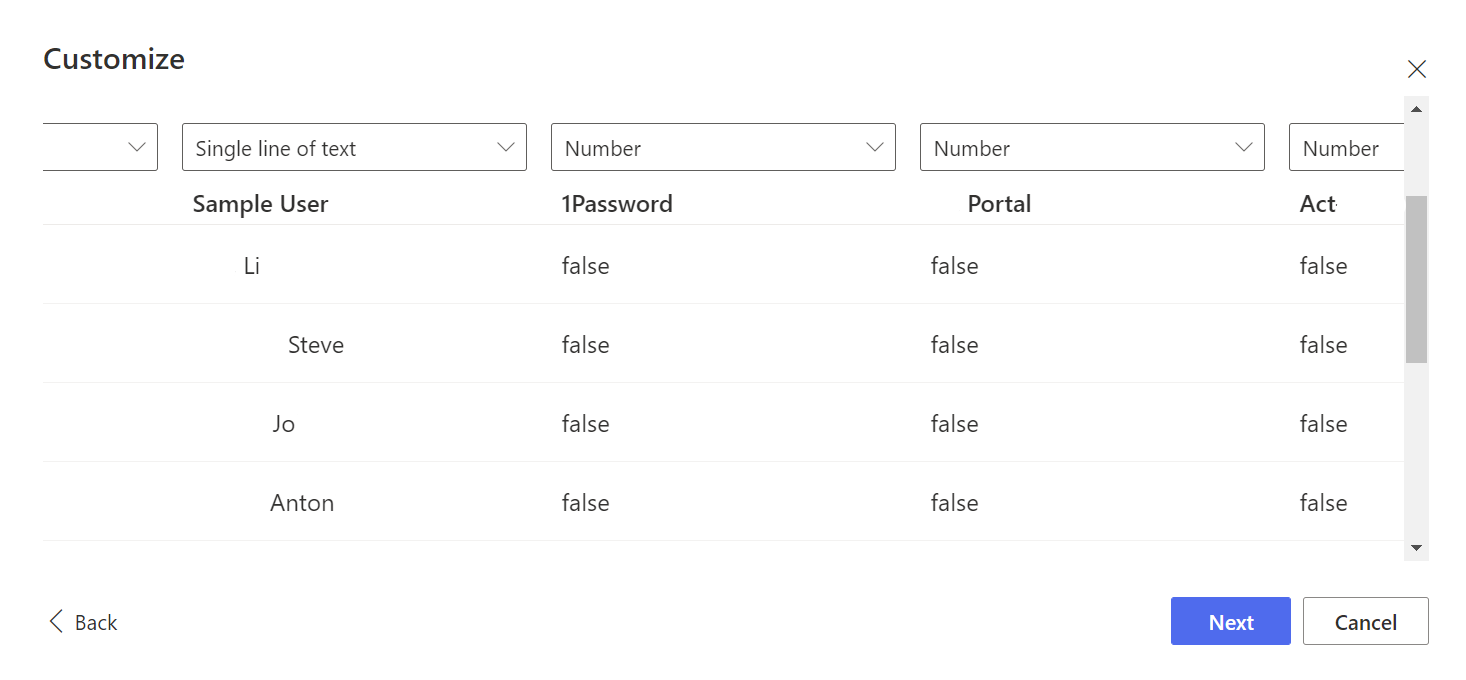
Task: Open the partially visible leftmost column dropdown
Action: click(x=101, y=147)
